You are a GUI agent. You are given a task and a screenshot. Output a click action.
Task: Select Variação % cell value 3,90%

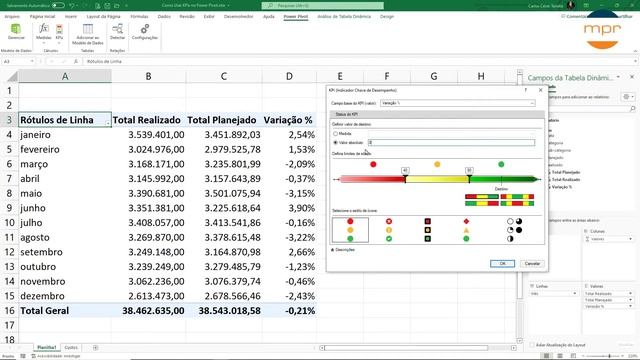[x=289, y=208]
